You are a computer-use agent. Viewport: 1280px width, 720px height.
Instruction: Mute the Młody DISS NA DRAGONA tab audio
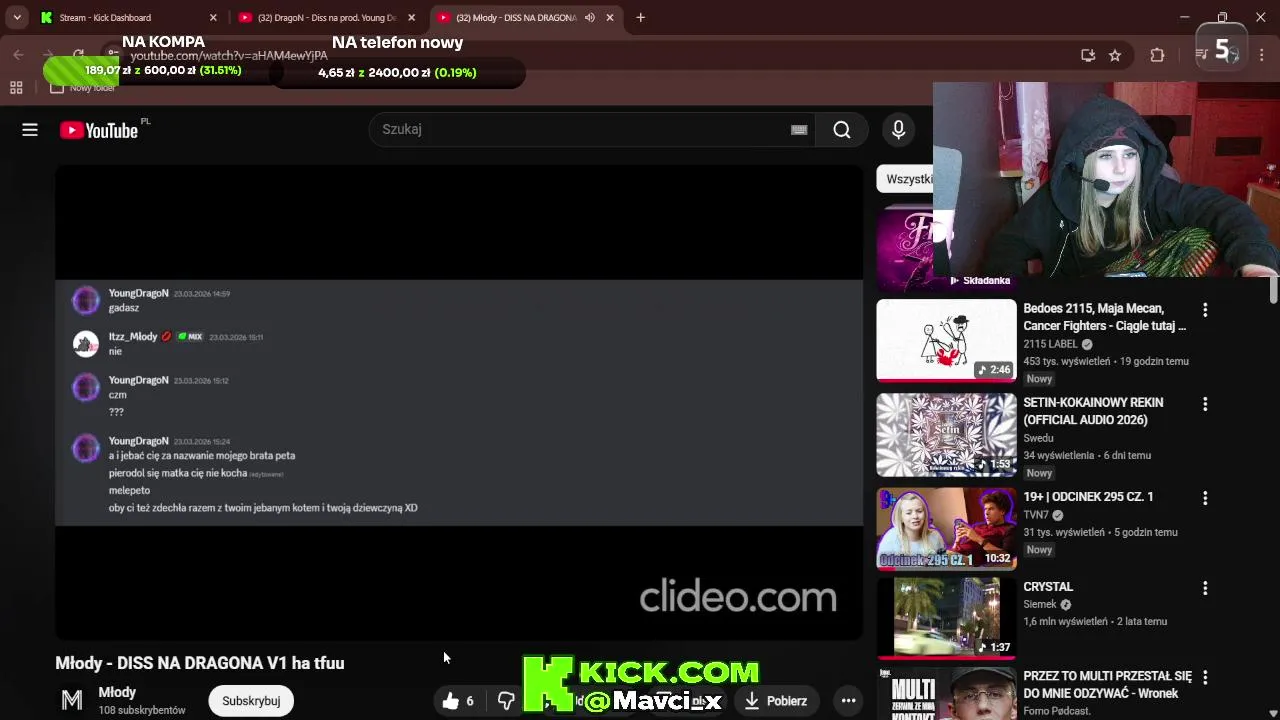(589, 18)
